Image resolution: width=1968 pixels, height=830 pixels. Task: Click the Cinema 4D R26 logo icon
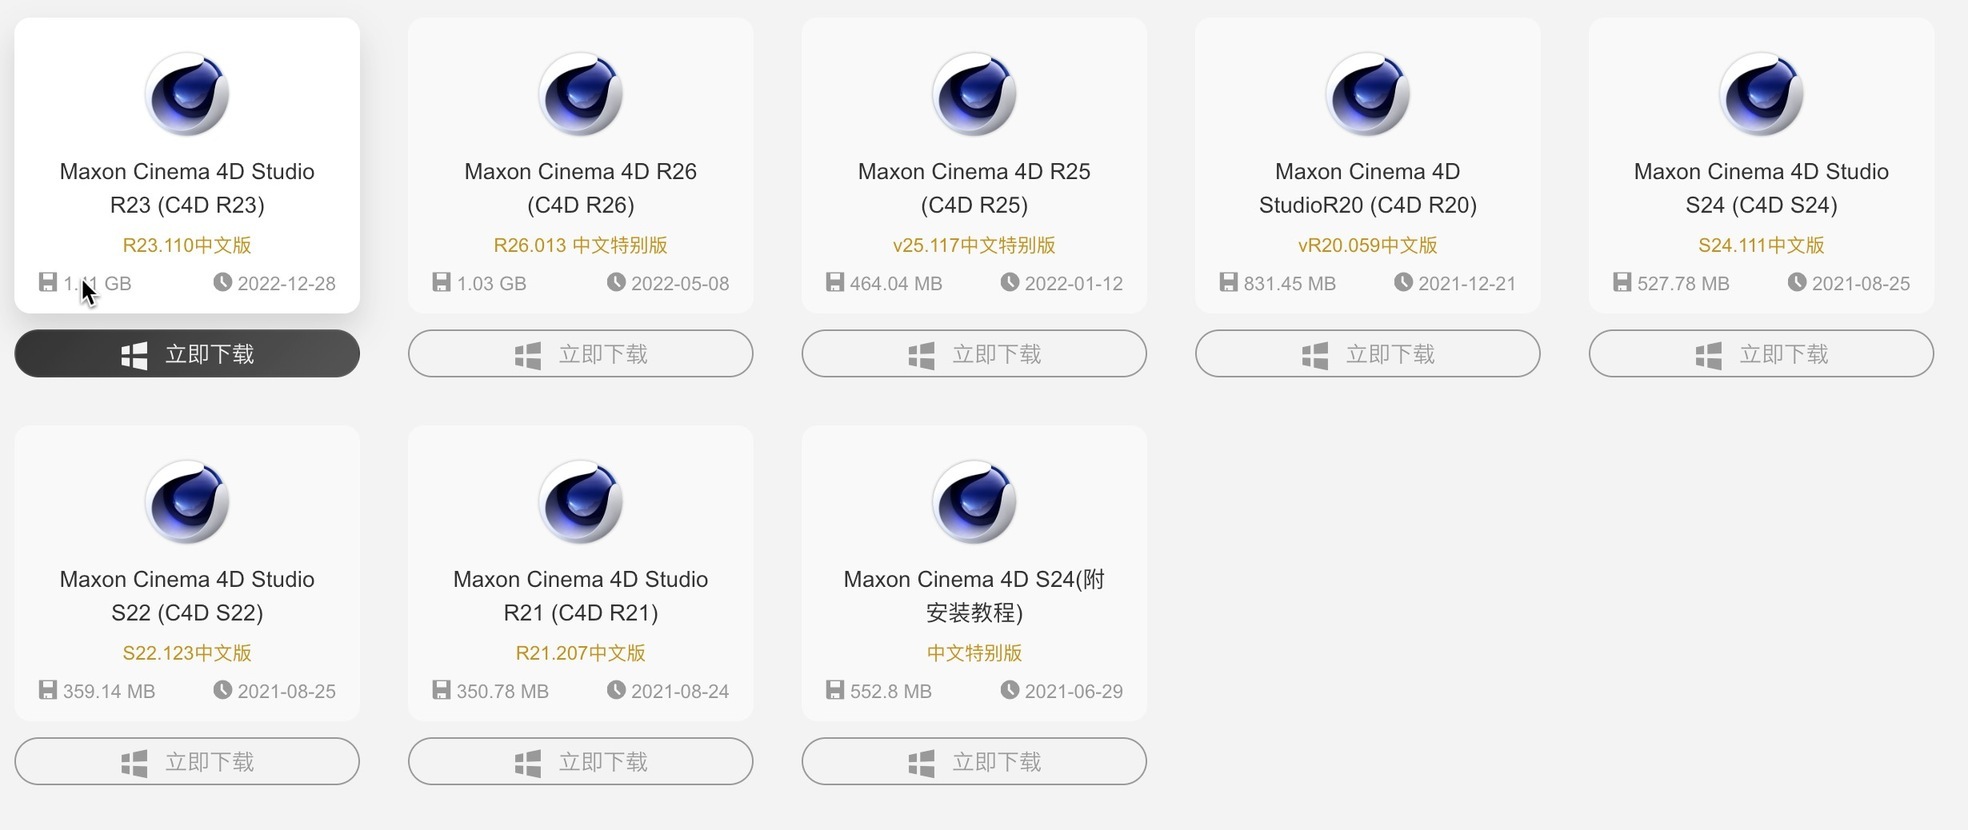580,94
